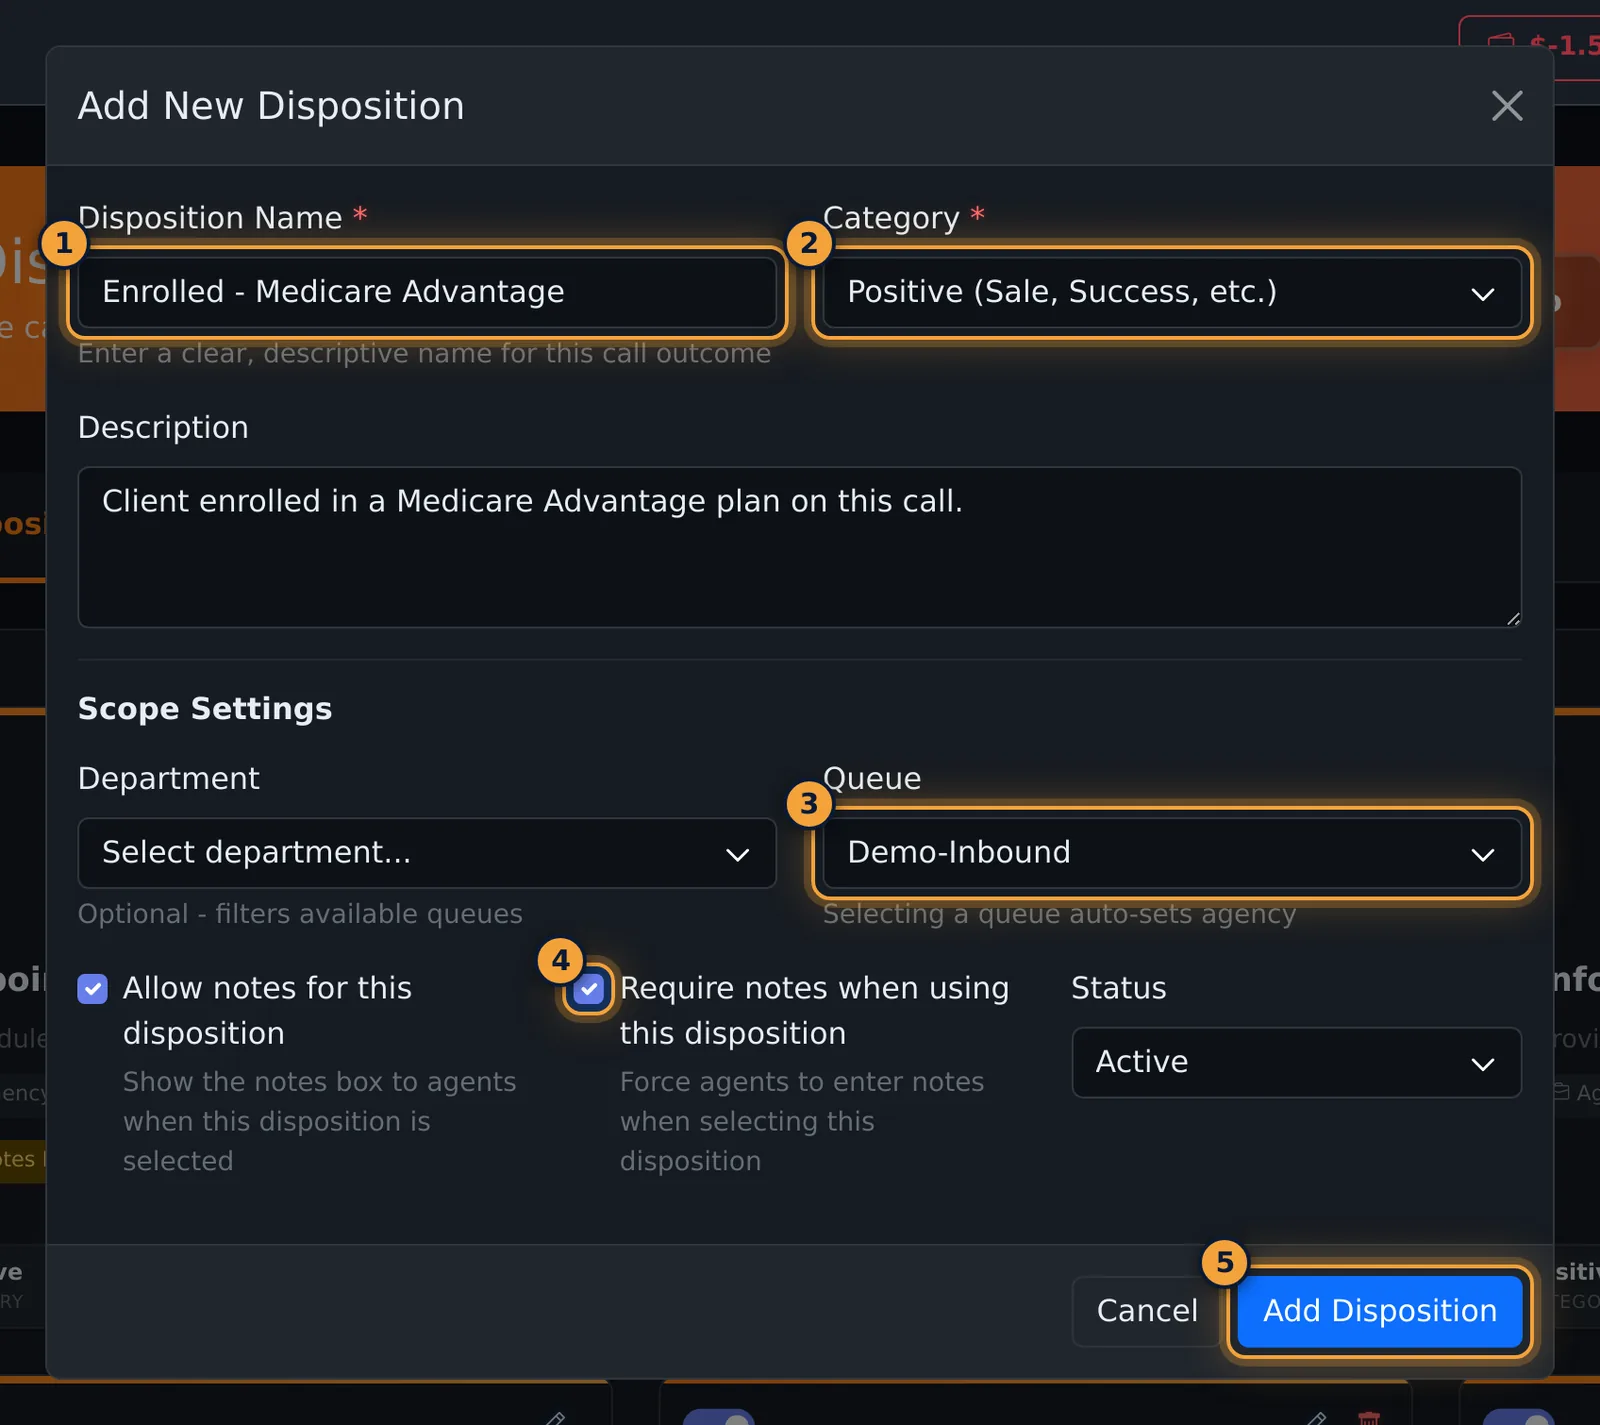Viewport: 1600px width, 1425px height.
Task: Click the 'Add New Disposition' dialog title
Action: [x=271, y=106]
